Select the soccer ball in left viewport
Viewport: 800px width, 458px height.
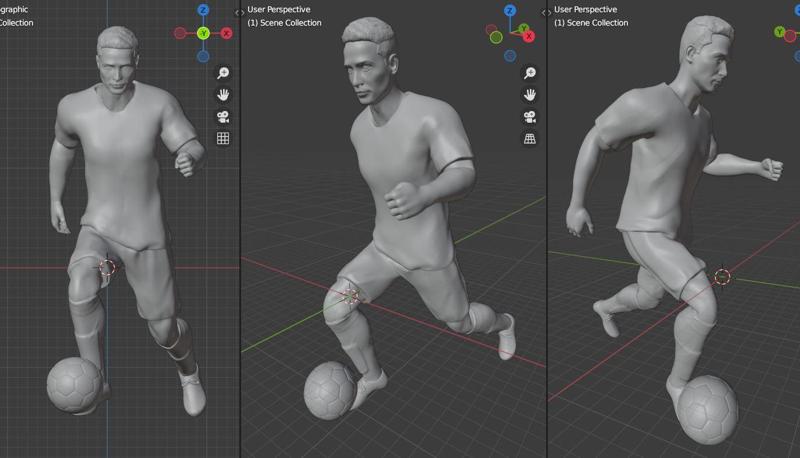[x=73, y=385]
